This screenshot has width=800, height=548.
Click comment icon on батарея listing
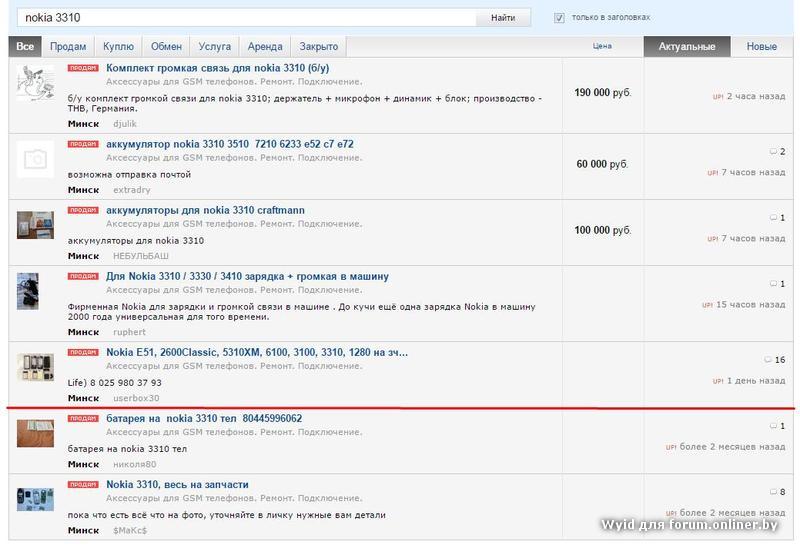coord(773,426)
